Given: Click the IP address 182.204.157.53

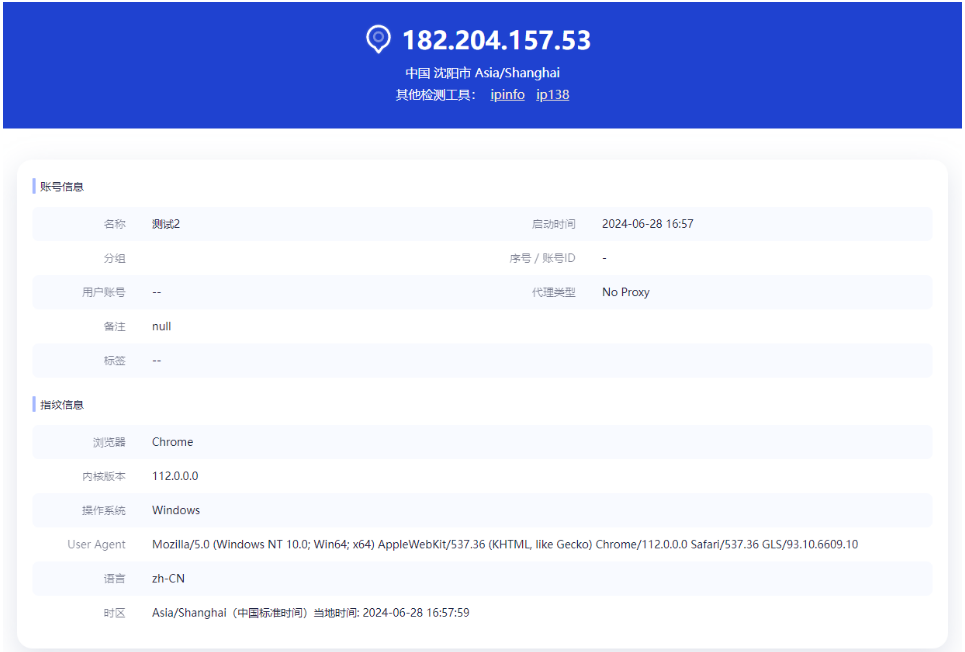Looking at the screenshot, I should click(496, 40).
